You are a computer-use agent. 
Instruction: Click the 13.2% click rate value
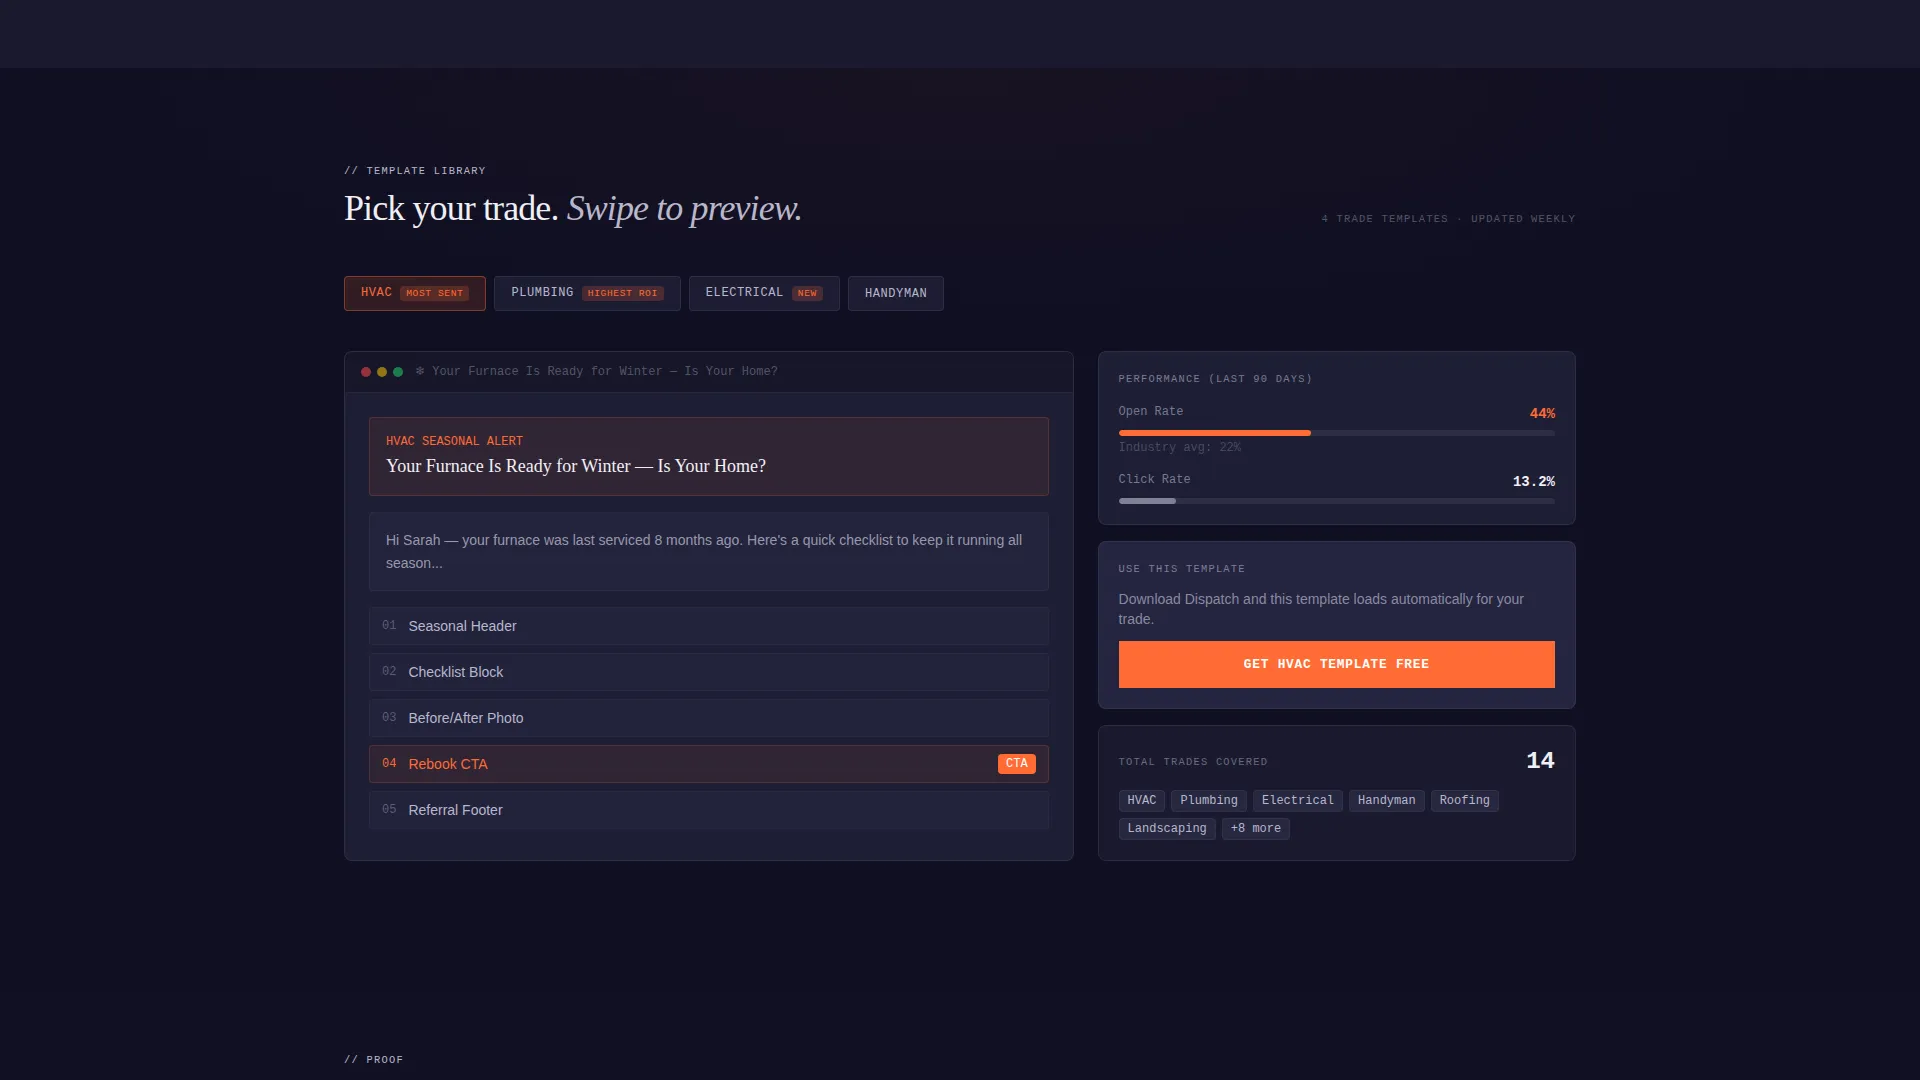coord(1533,481)
